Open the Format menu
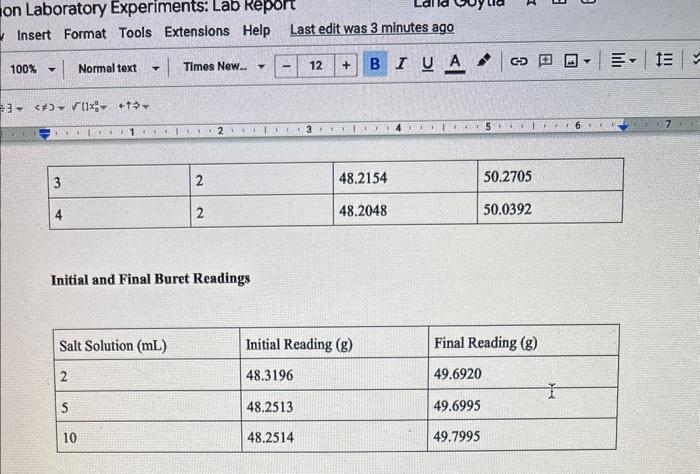Viewport: 700px width, 474px height. [x=85, y=34]
